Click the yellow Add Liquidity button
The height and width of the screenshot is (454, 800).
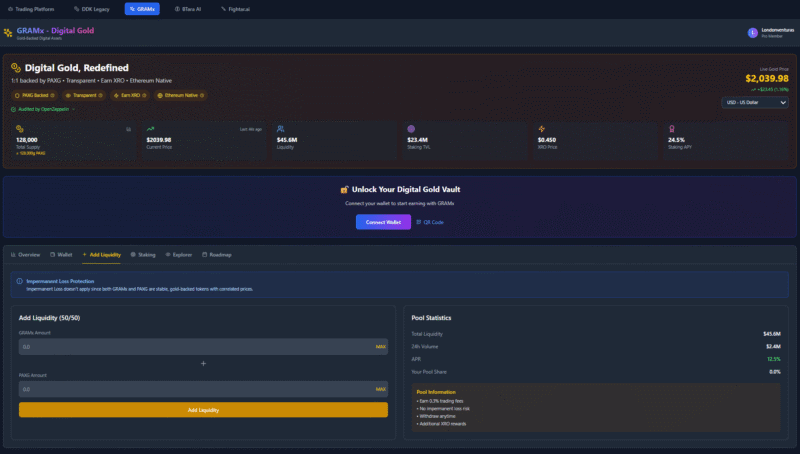tap(203, 410)
